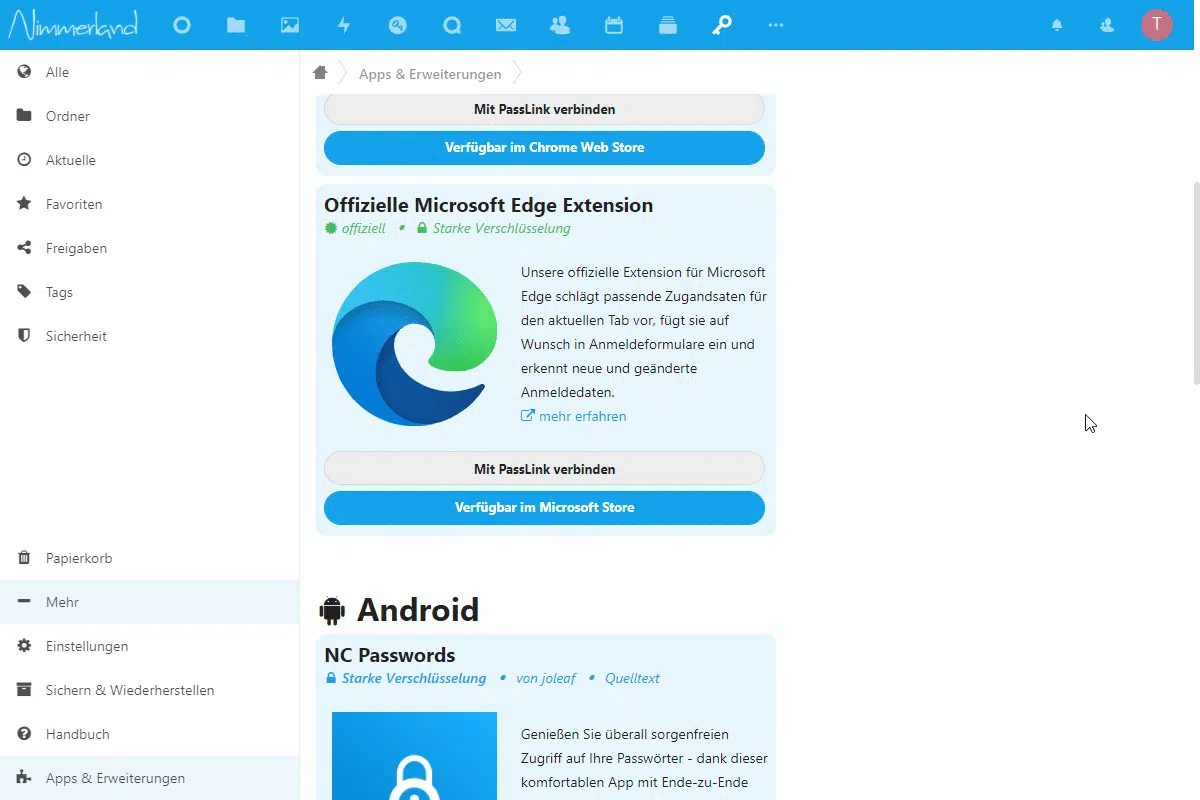Click Verfügbar im Chrome Web Store
The height and width of the screenshot is (800, 1200).
544,147
